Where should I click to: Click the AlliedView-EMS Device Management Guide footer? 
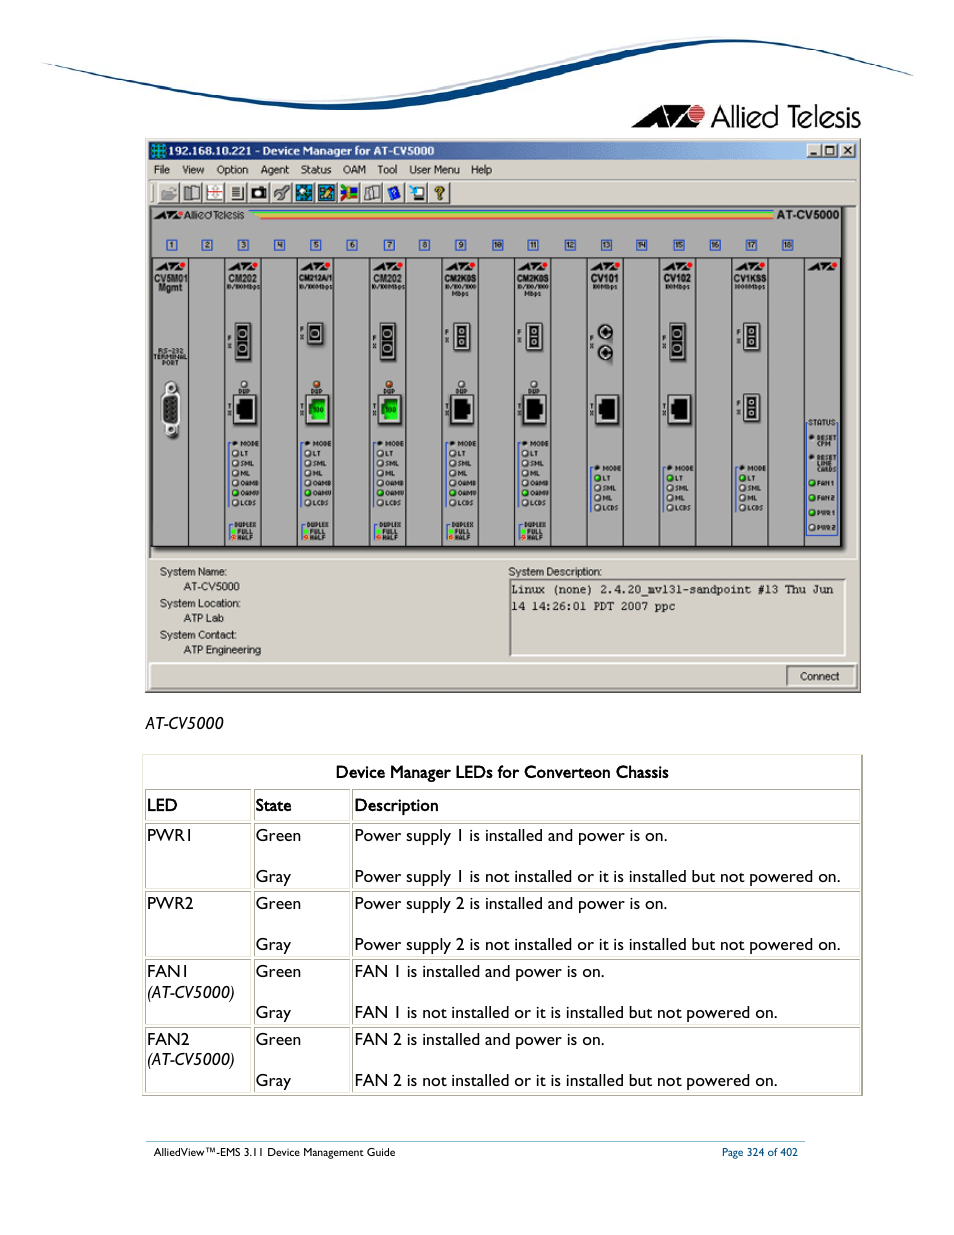click(275, 1153)
